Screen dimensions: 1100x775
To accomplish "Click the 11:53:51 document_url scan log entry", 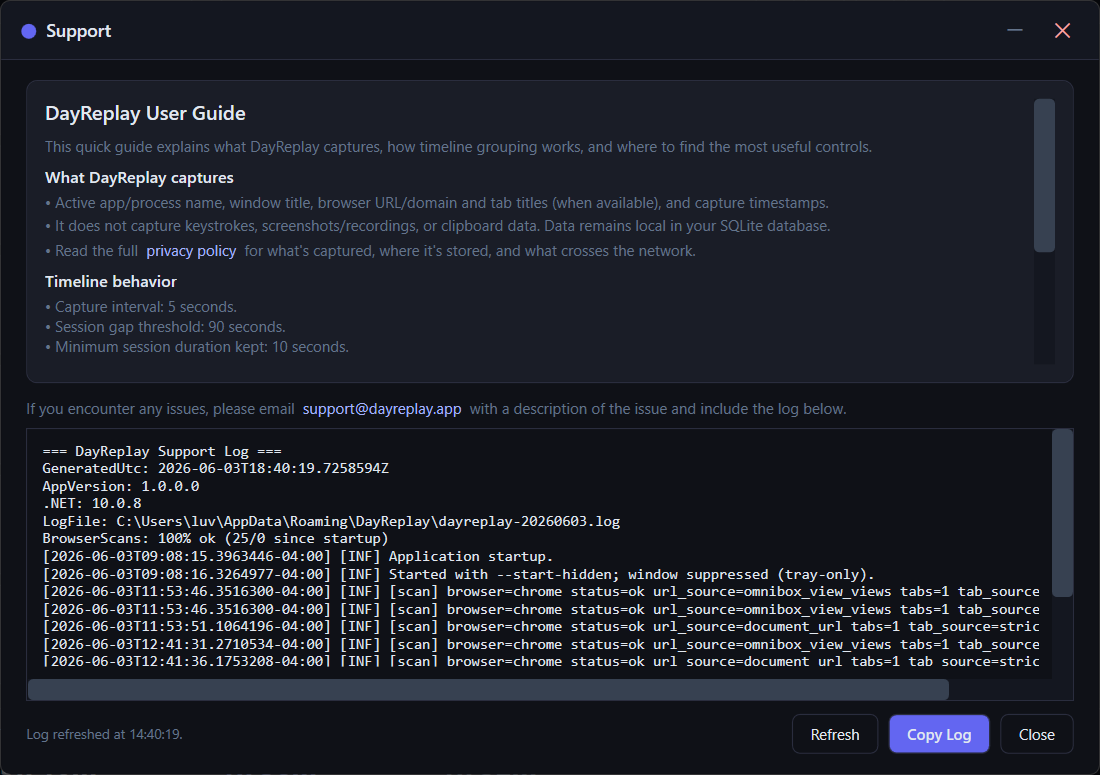I will [x=541, y=627].
